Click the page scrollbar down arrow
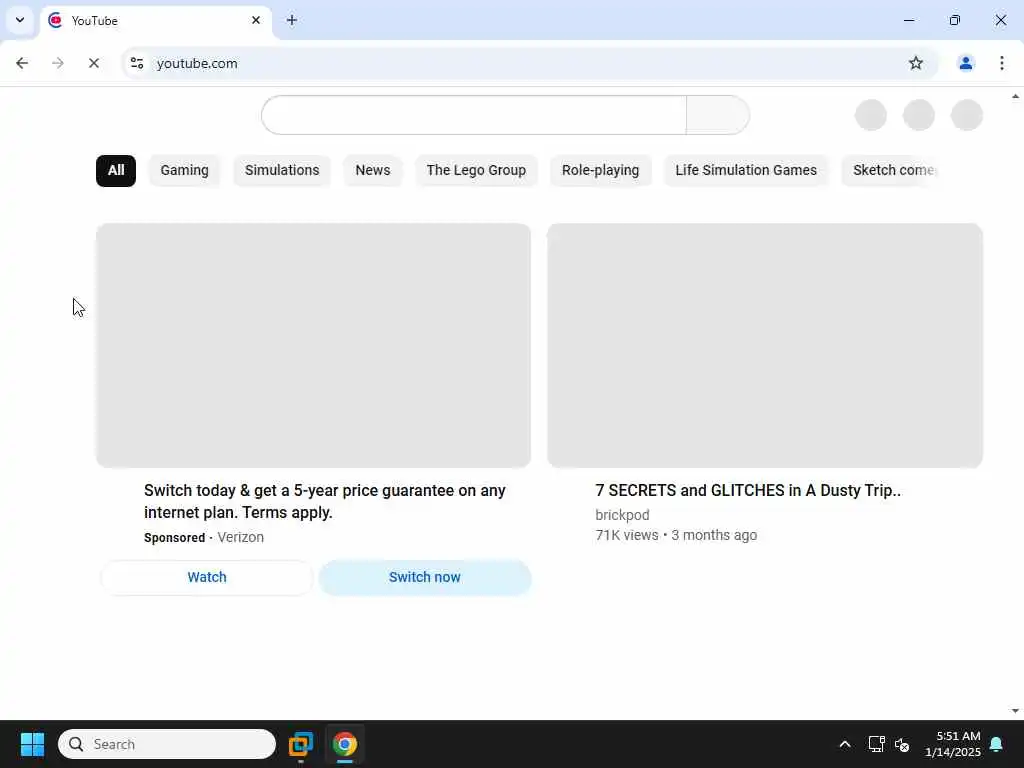The width and height of the screenshot is (1024, 768). (x=1016, y=711)
